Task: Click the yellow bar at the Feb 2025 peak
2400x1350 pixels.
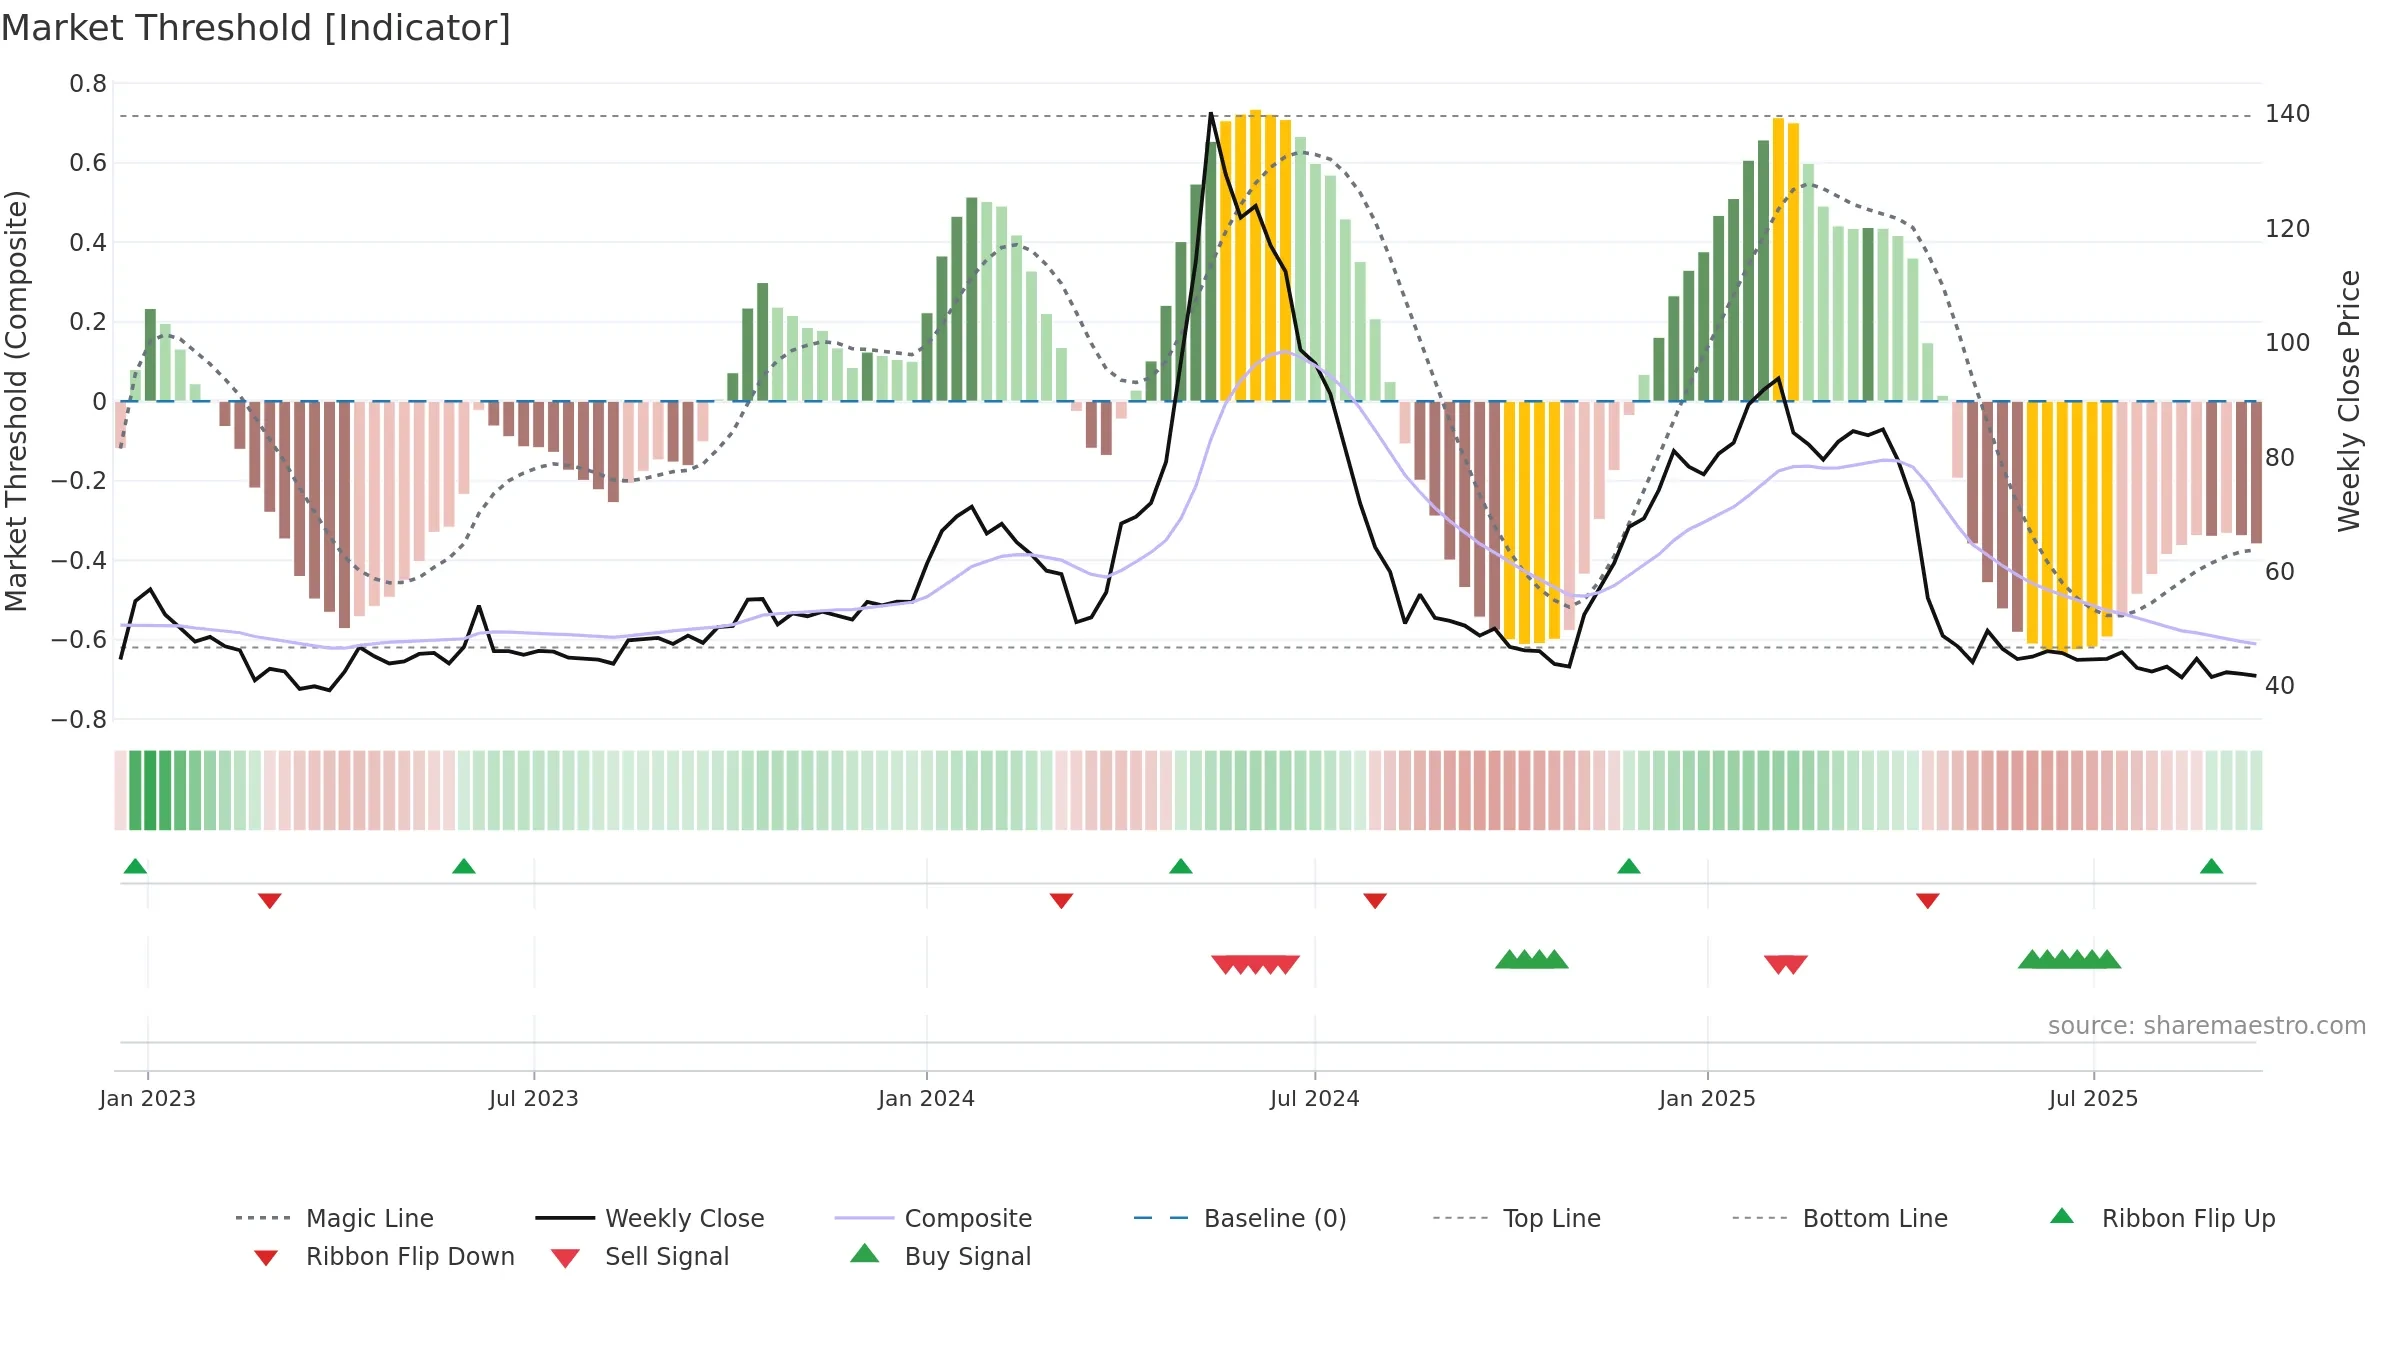Action: (x=1778, y=259)
